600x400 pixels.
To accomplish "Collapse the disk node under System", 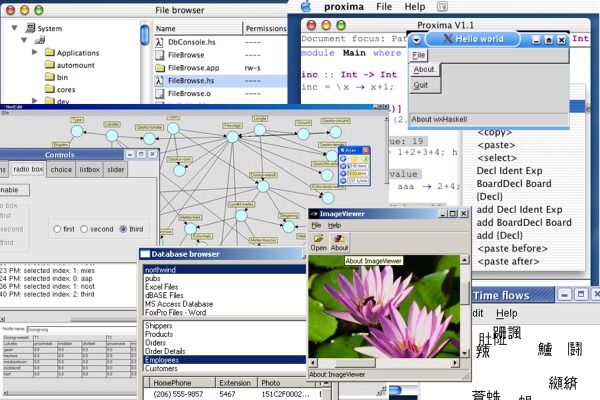I will (x=24, y=40).
